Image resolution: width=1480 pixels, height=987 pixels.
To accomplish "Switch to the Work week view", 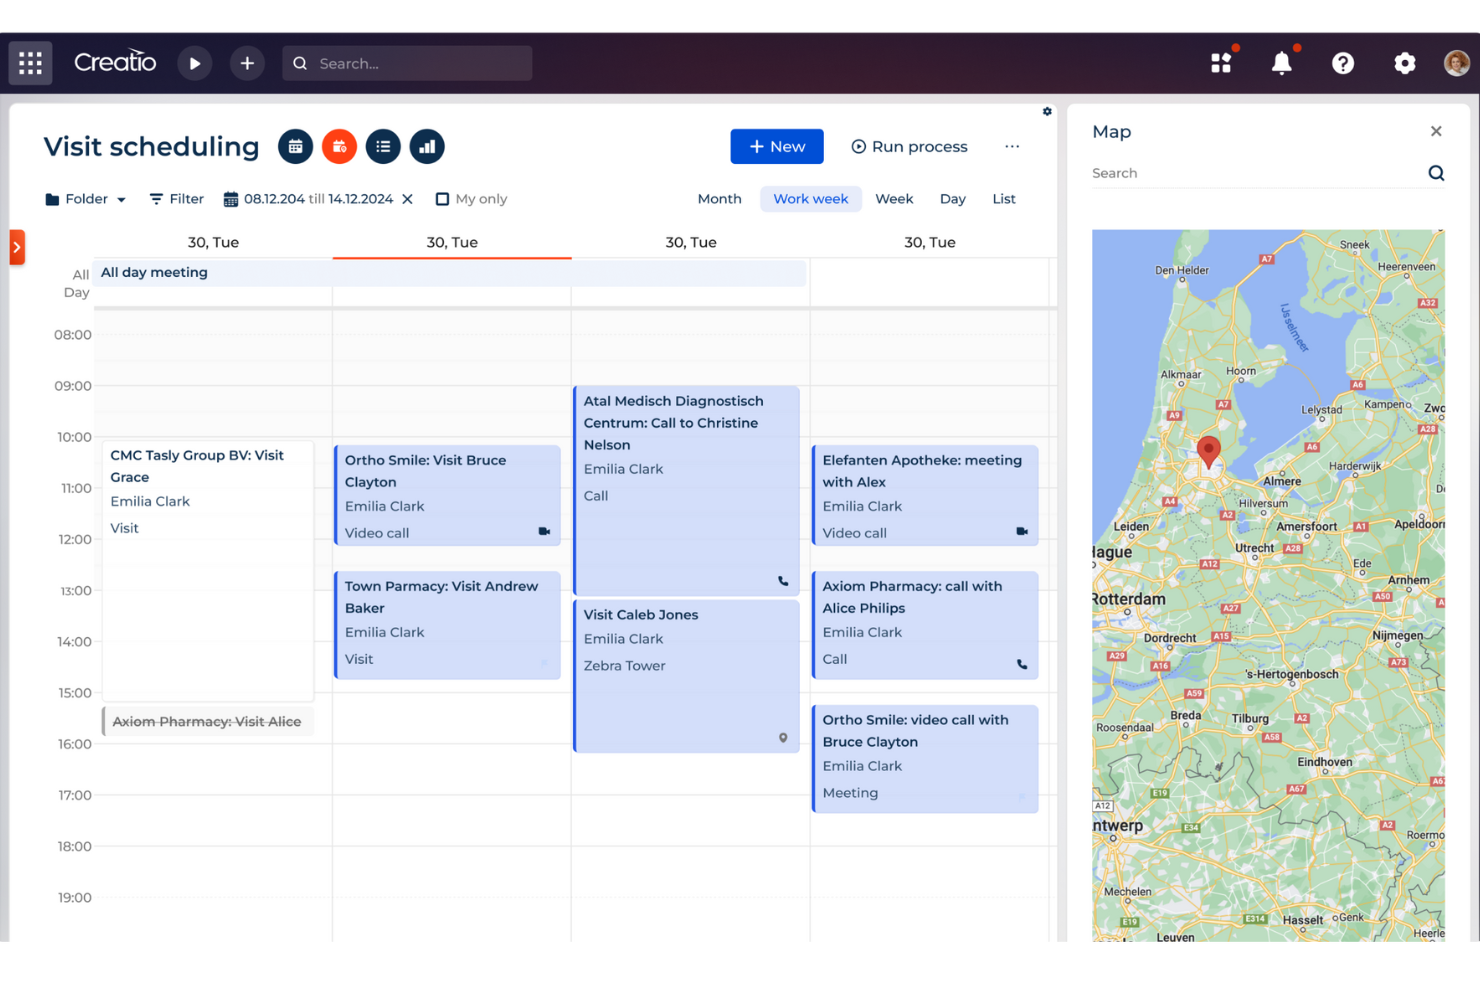I will 810,199.
